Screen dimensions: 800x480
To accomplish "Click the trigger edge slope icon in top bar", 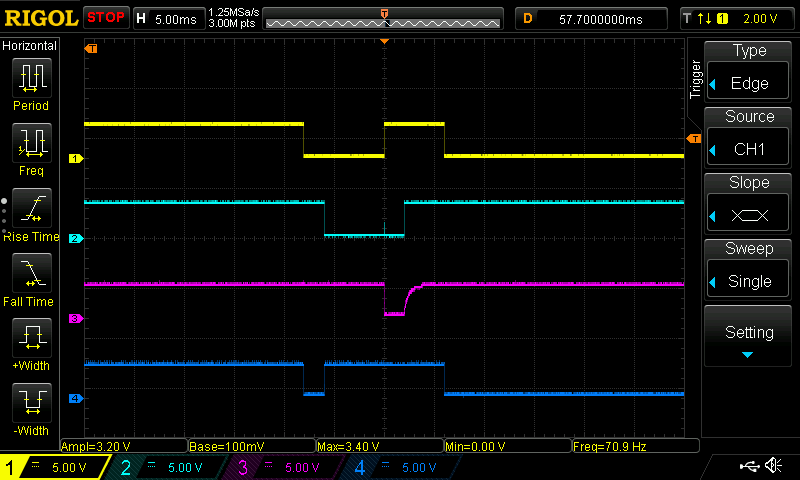I will coord(705,19).
